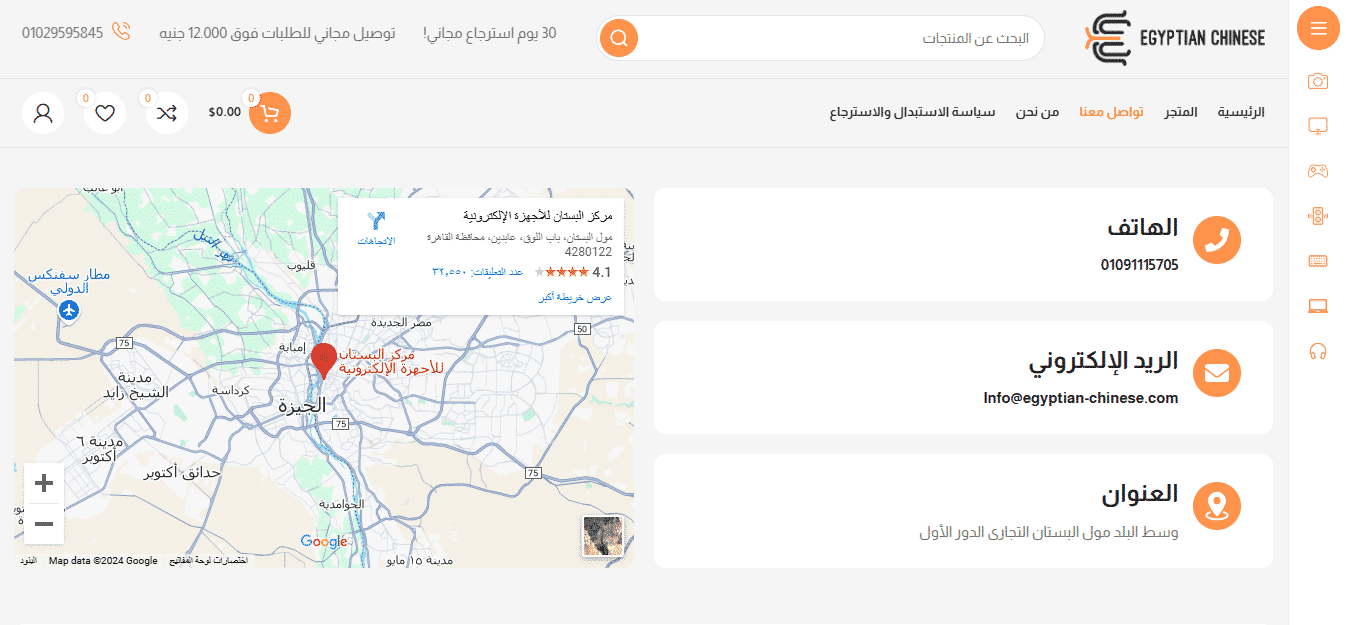Expand the orange hamburger menu
The height and width of the screenshot is (625, 1346).
(1318, 28)
